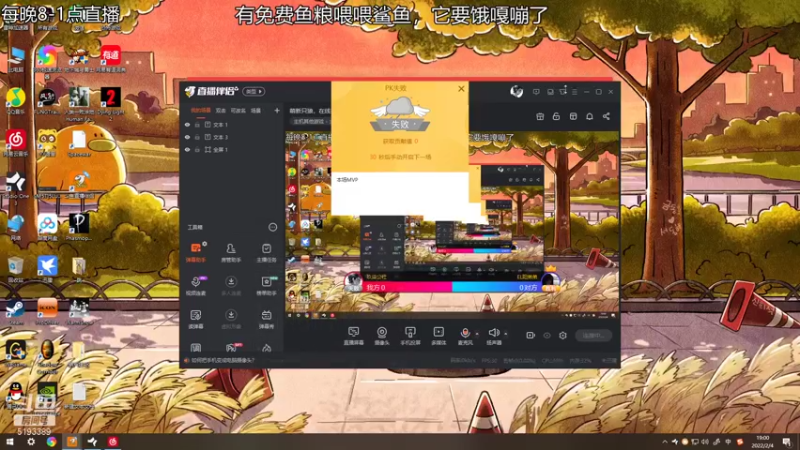Open the Steam desktop shortcut
The width and height of the screenshot is (800, 450).
(15, 312)
